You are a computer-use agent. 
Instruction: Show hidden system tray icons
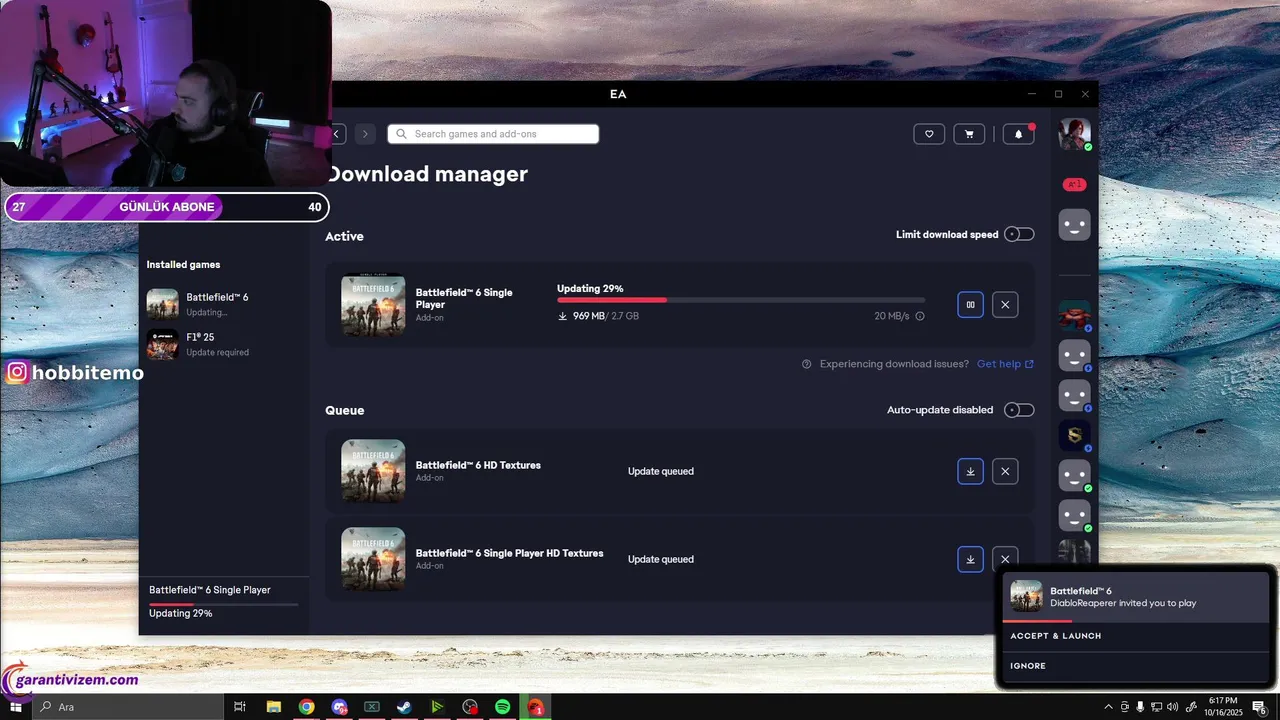[1108, 707]
